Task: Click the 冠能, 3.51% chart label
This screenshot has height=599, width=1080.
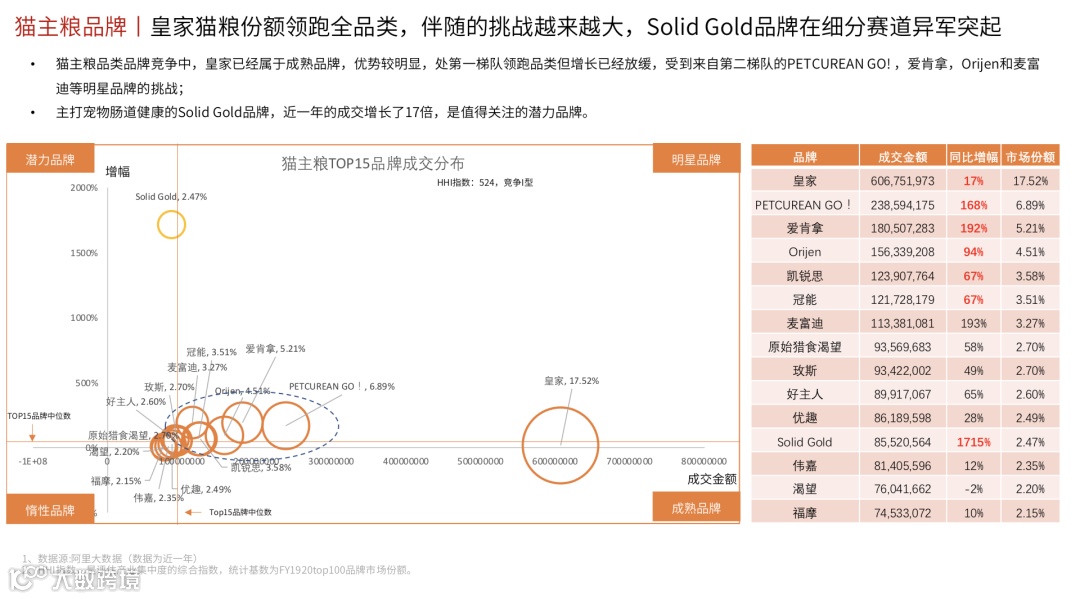Action: tap(211, 352)
